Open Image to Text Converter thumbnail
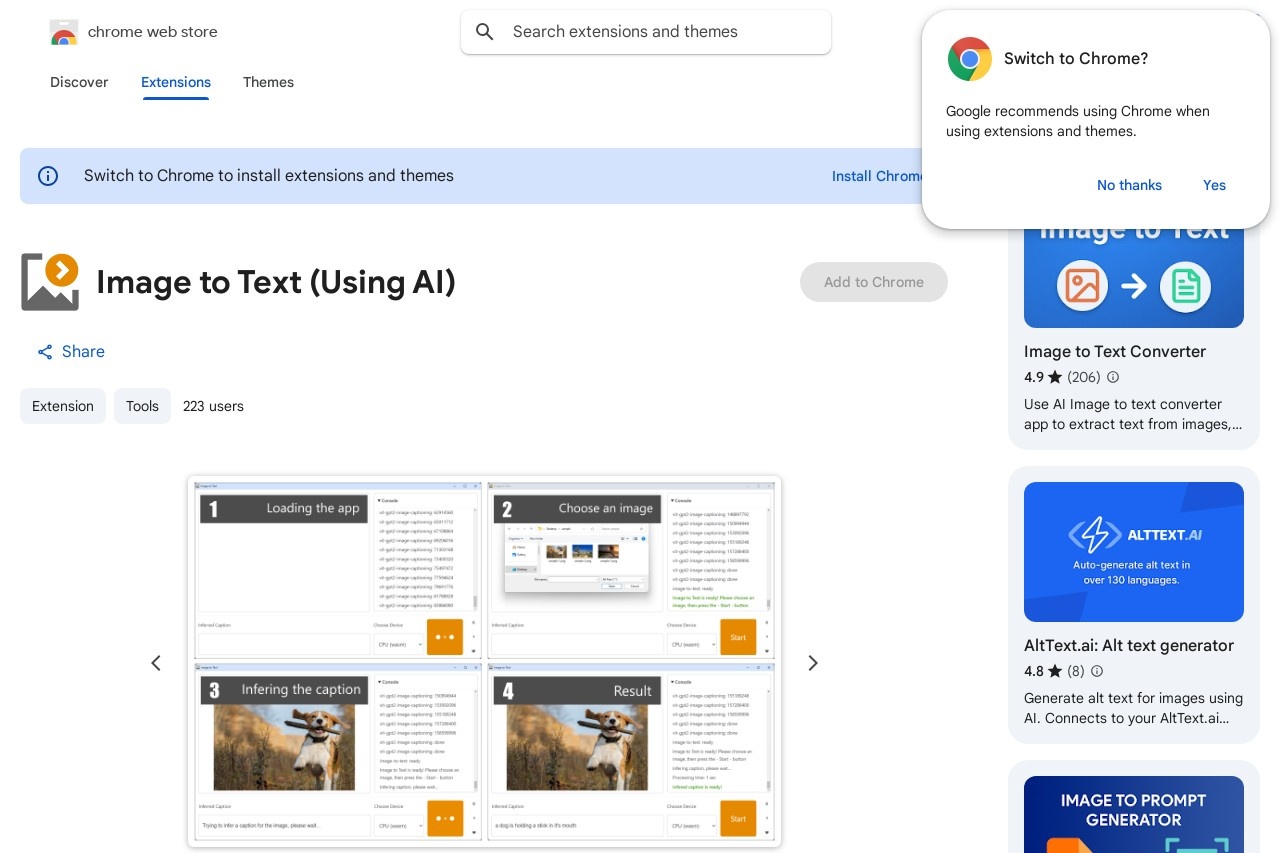The height and width of the screenshot is (853, 1280). click(1134, 278)
